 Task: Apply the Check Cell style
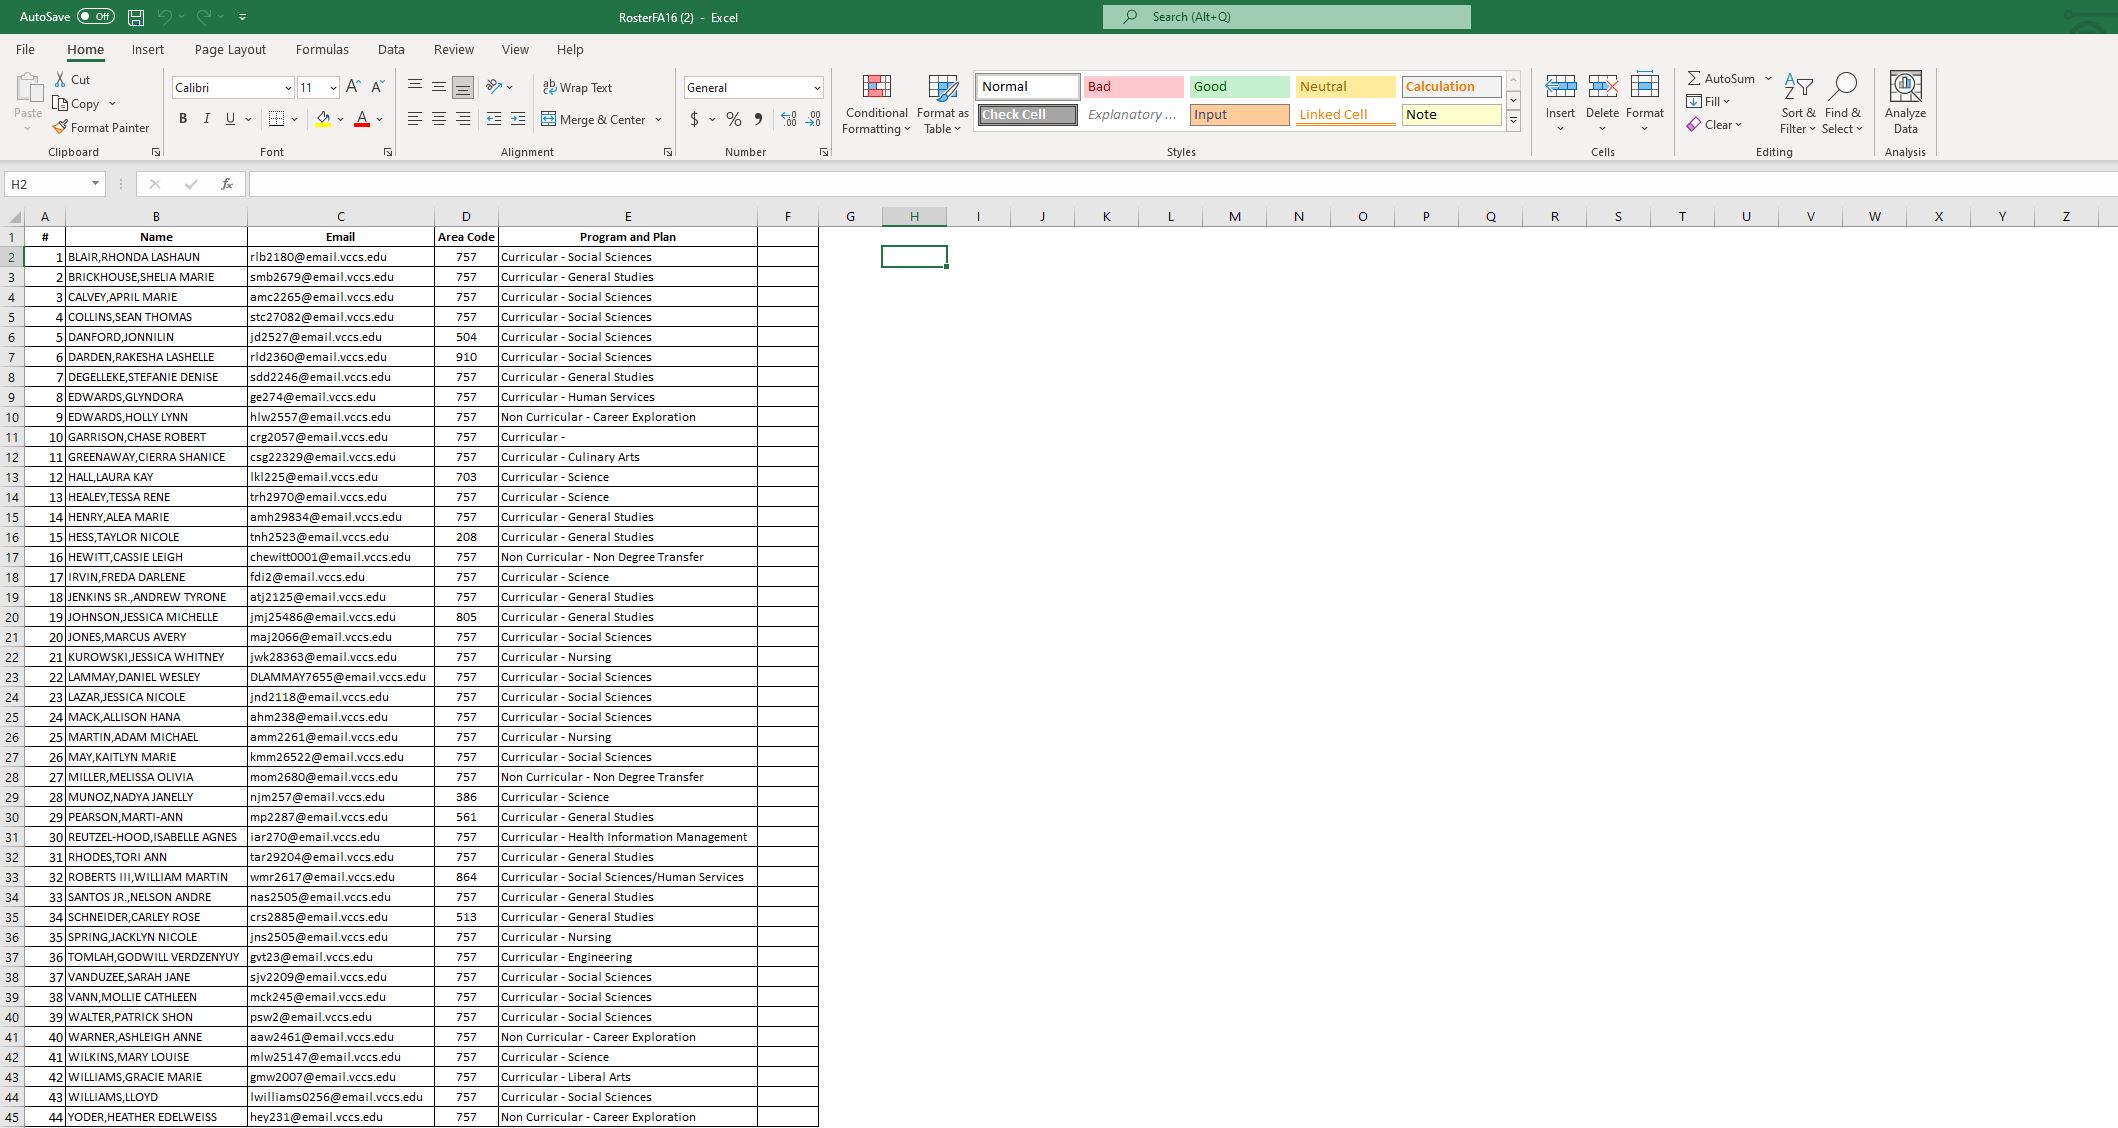coord(1027,114)
